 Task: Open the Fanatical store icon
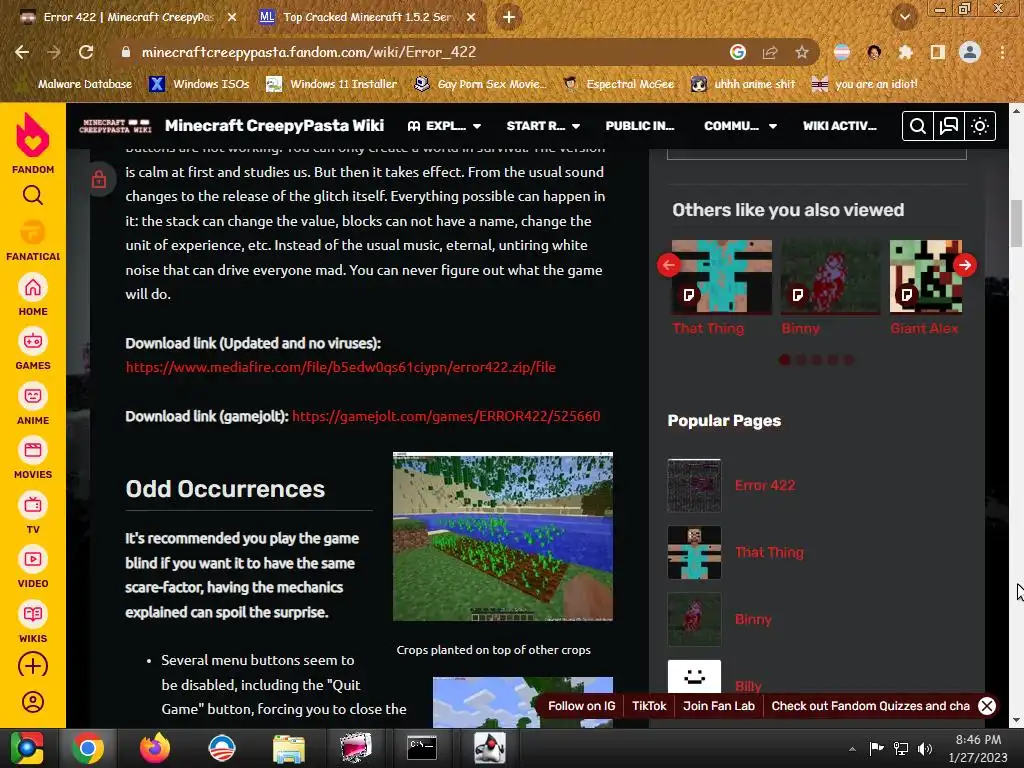click(x=33, y=232)
